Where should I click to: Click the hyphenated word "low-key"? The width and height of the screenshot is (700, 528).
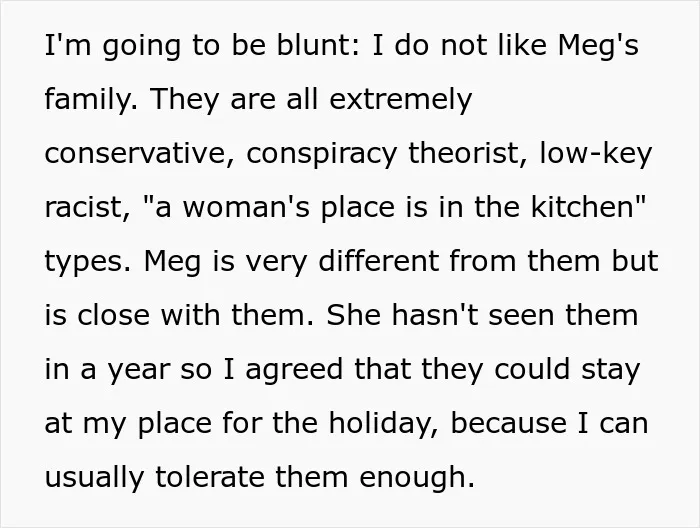click(x=596, y=155)
